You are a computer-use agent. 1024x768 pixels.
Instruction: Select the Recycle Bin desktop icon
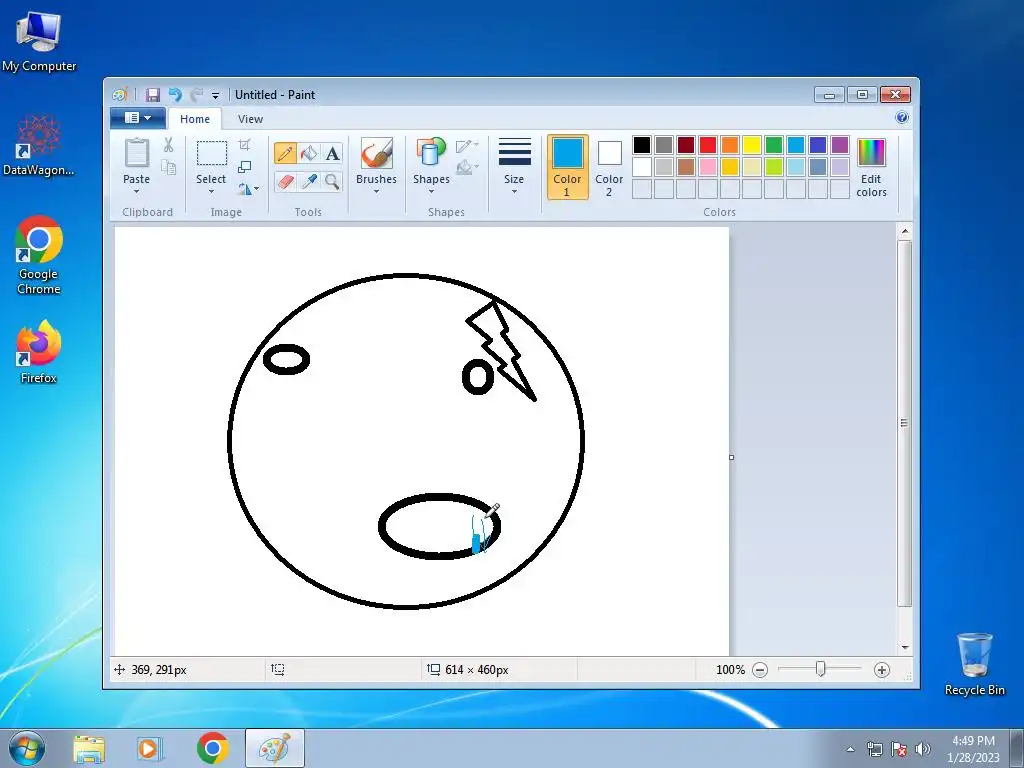click(x=974, y=664)
